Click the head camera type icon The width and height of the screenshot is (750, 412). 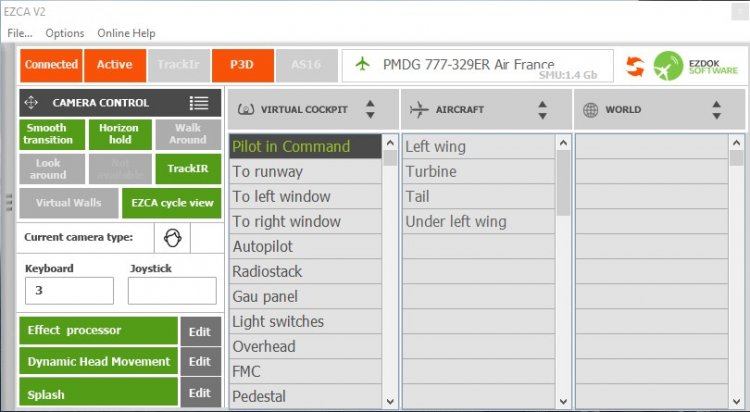[172, 237]
